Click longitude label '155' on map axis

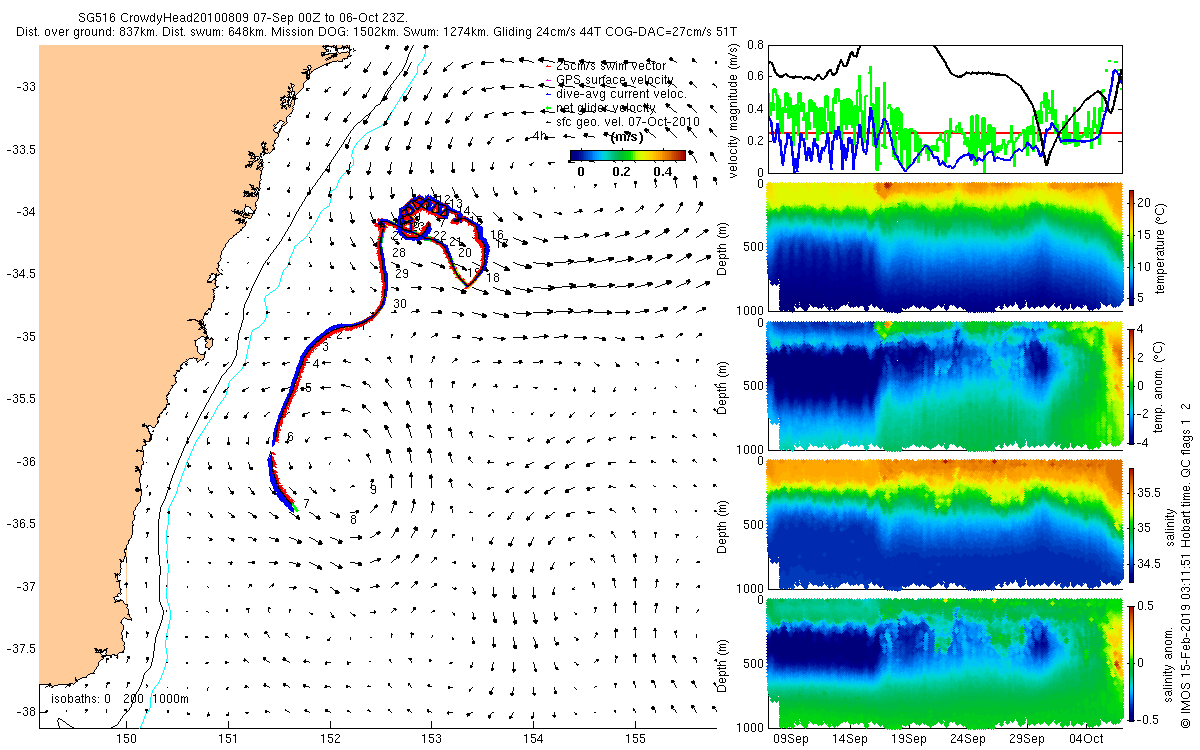click(635, 740)
